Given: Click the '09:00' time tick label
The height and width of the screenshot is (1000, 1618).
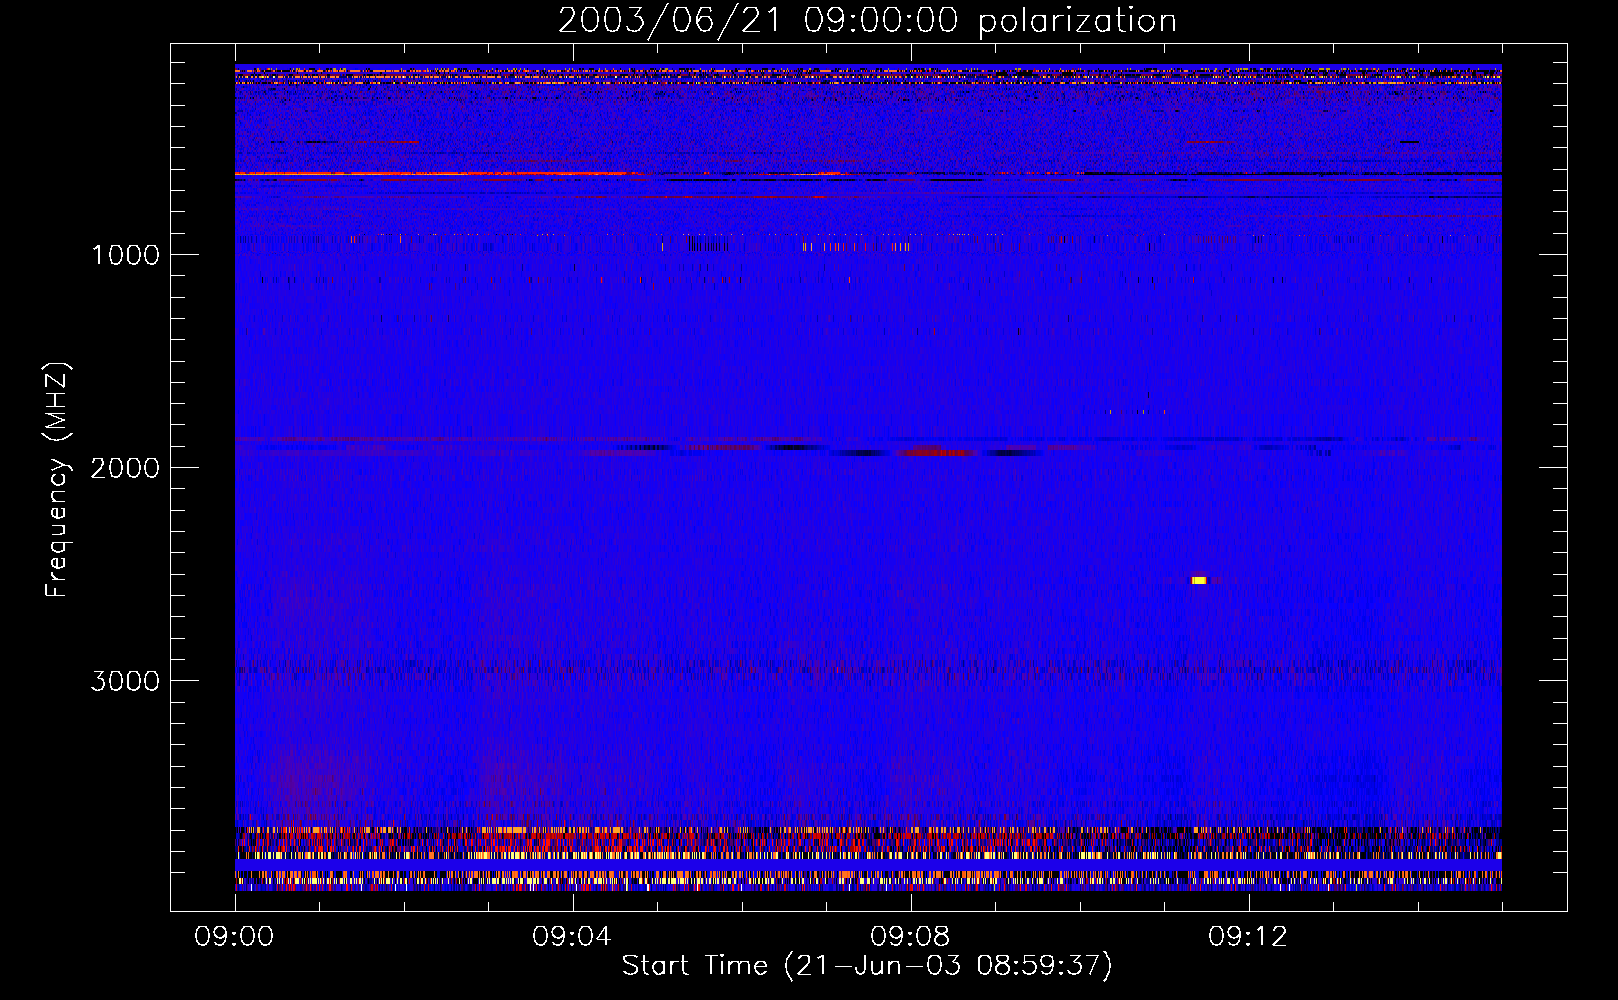Looking at the screenshot, I should point(234,937).
